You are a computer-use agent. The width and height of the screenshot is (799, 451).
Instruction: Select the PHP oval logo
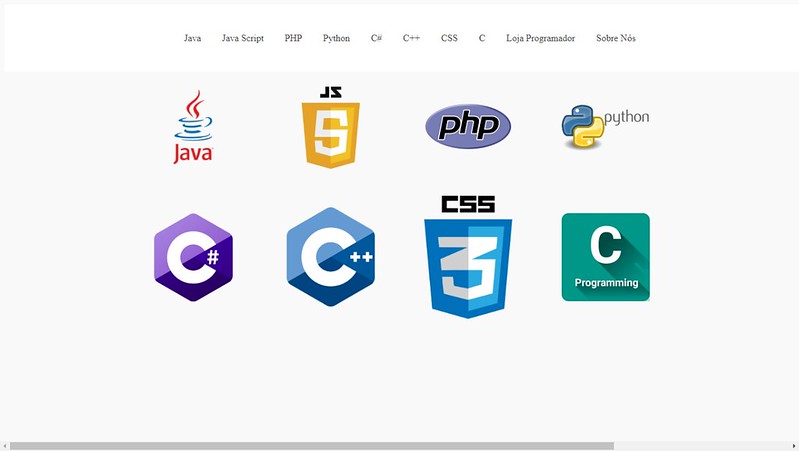[468, 127]
